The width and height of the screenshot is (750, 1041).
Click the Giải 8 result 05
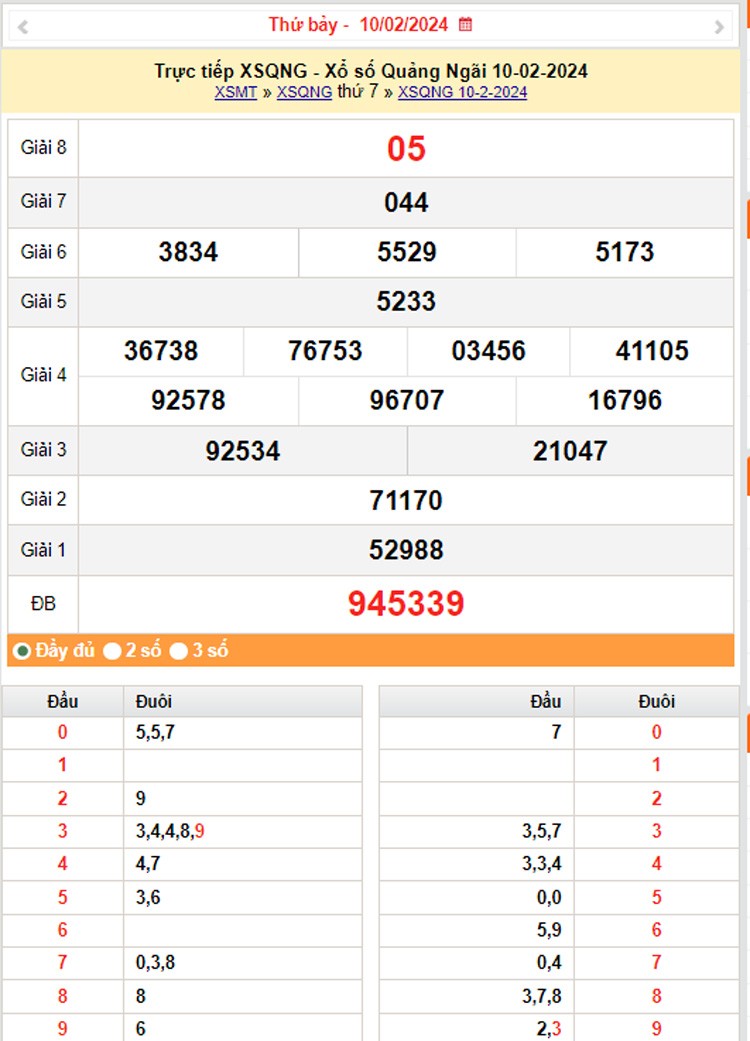406,149
